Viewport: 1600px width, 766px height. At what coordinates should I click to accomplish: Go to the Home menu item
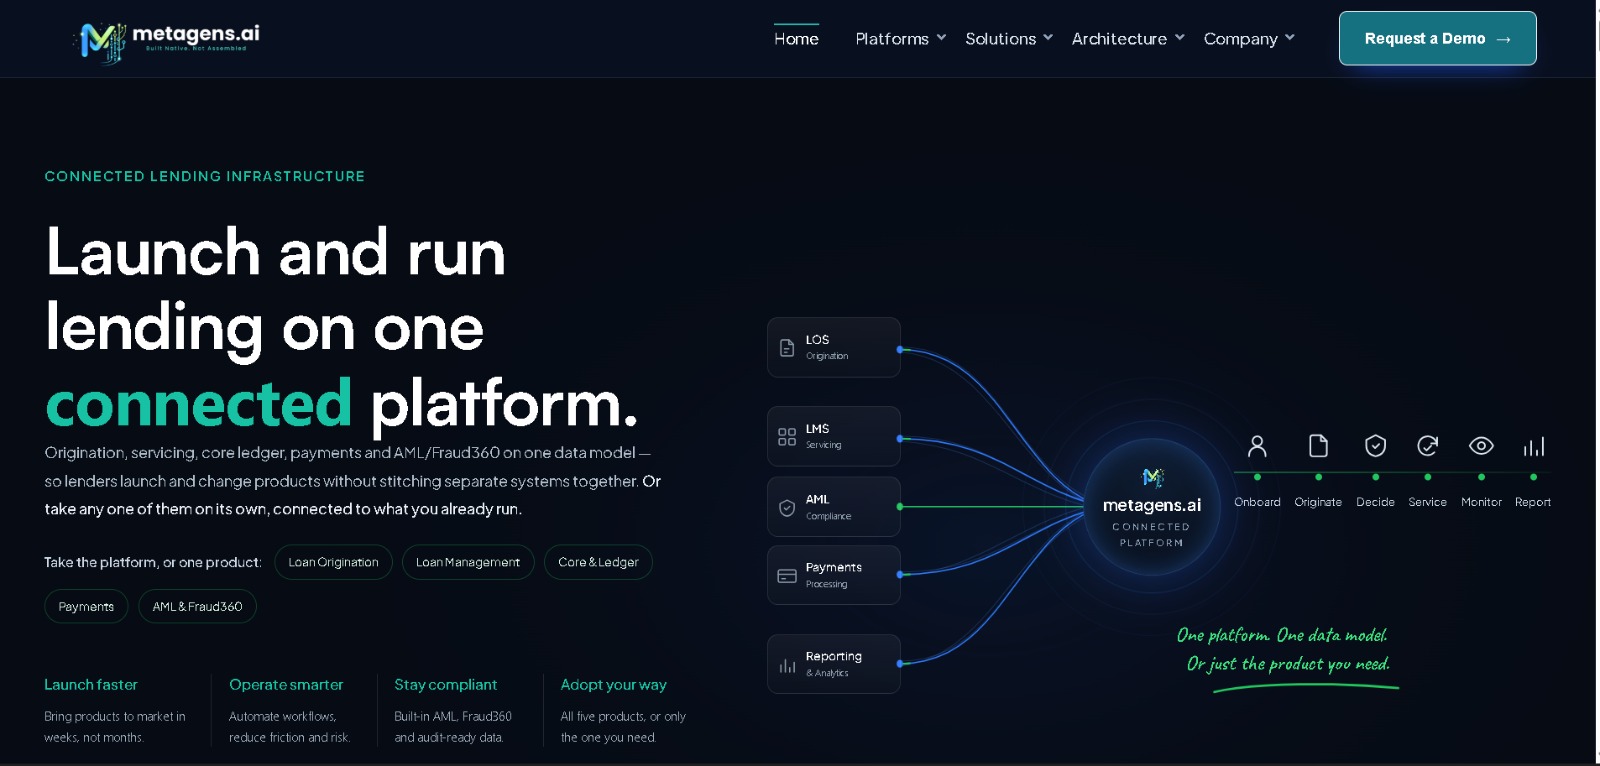click(x=796, y=39)
